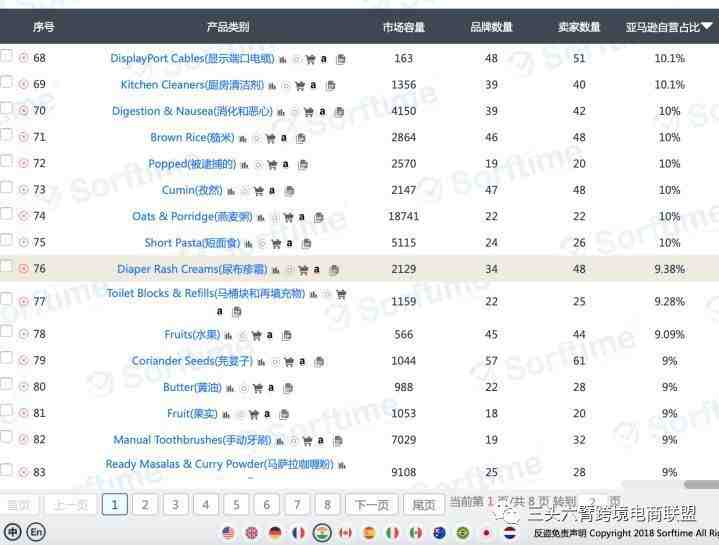Switch to the Canada flag marketplace
The height and width of the screenshot is (545, 719).
tap(345, 533)
